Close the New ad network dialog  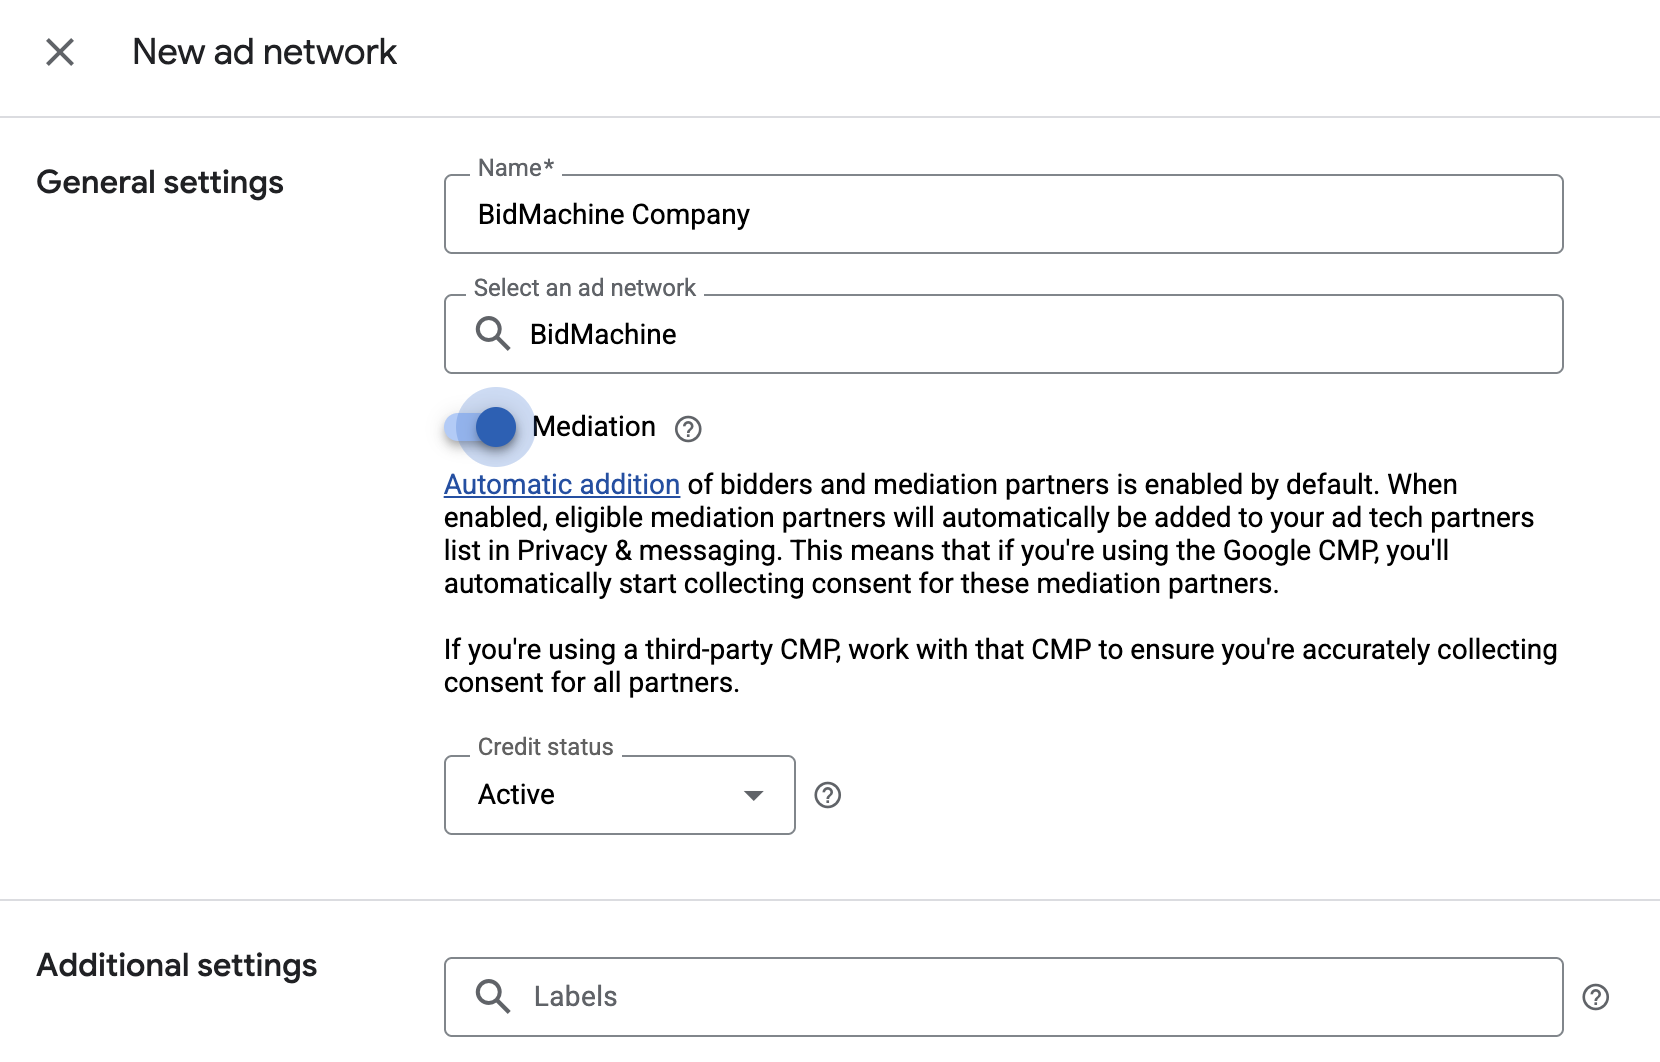(x=60, y=52)
